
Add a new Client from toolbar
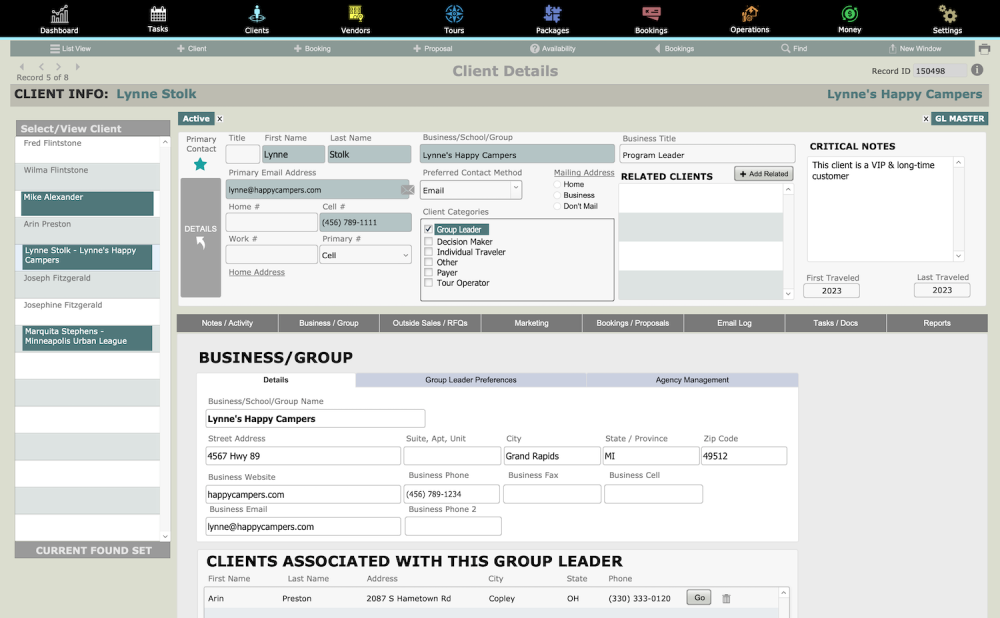click(191, 48)
